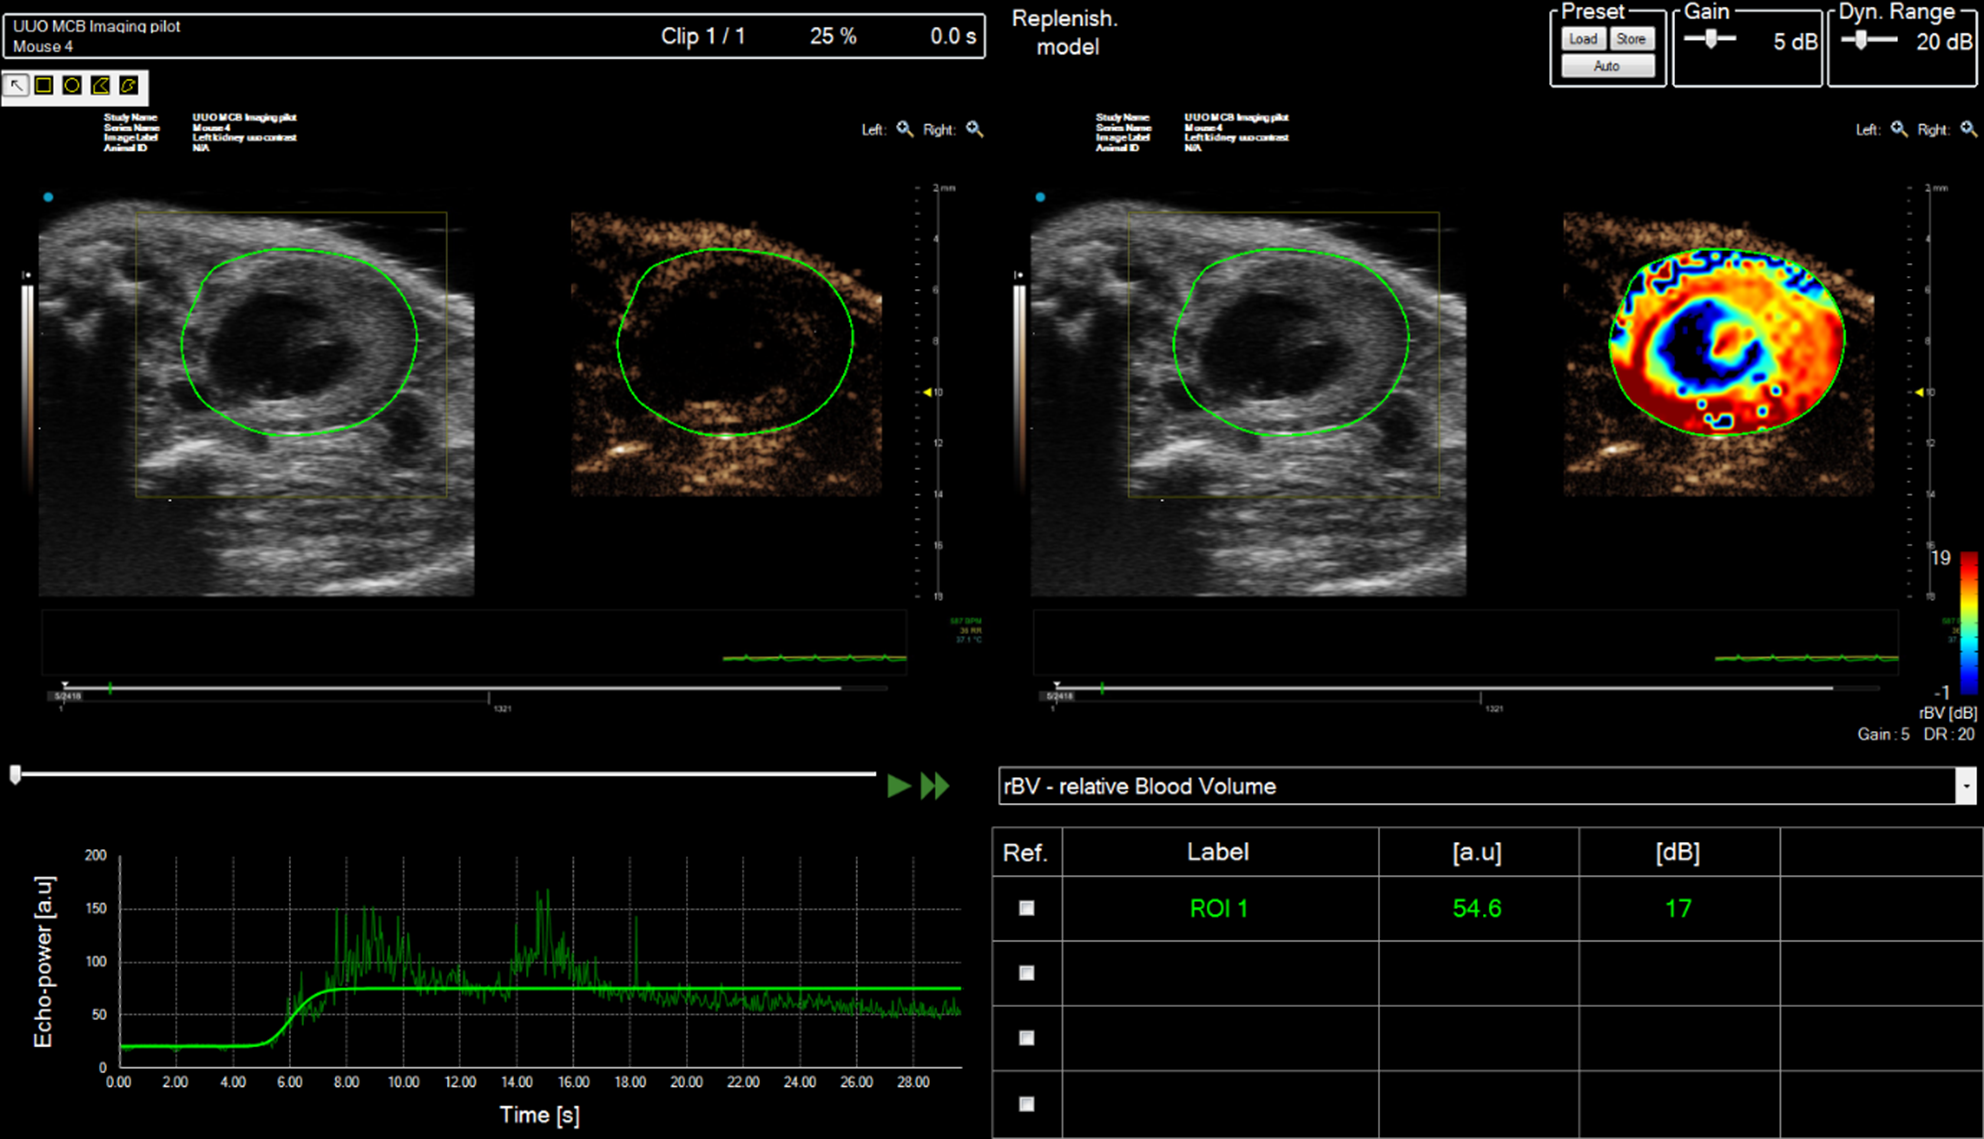Click the Store preset button
The image size is (1984, 1139).
1631,39
